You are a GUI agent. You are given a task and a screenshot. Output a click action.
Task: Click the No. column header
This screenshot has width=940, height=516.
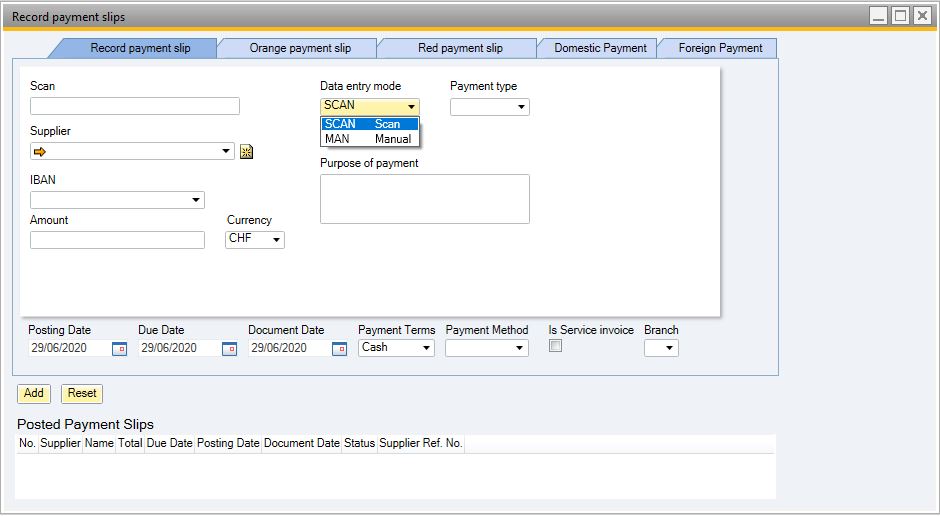click(27, 443)
